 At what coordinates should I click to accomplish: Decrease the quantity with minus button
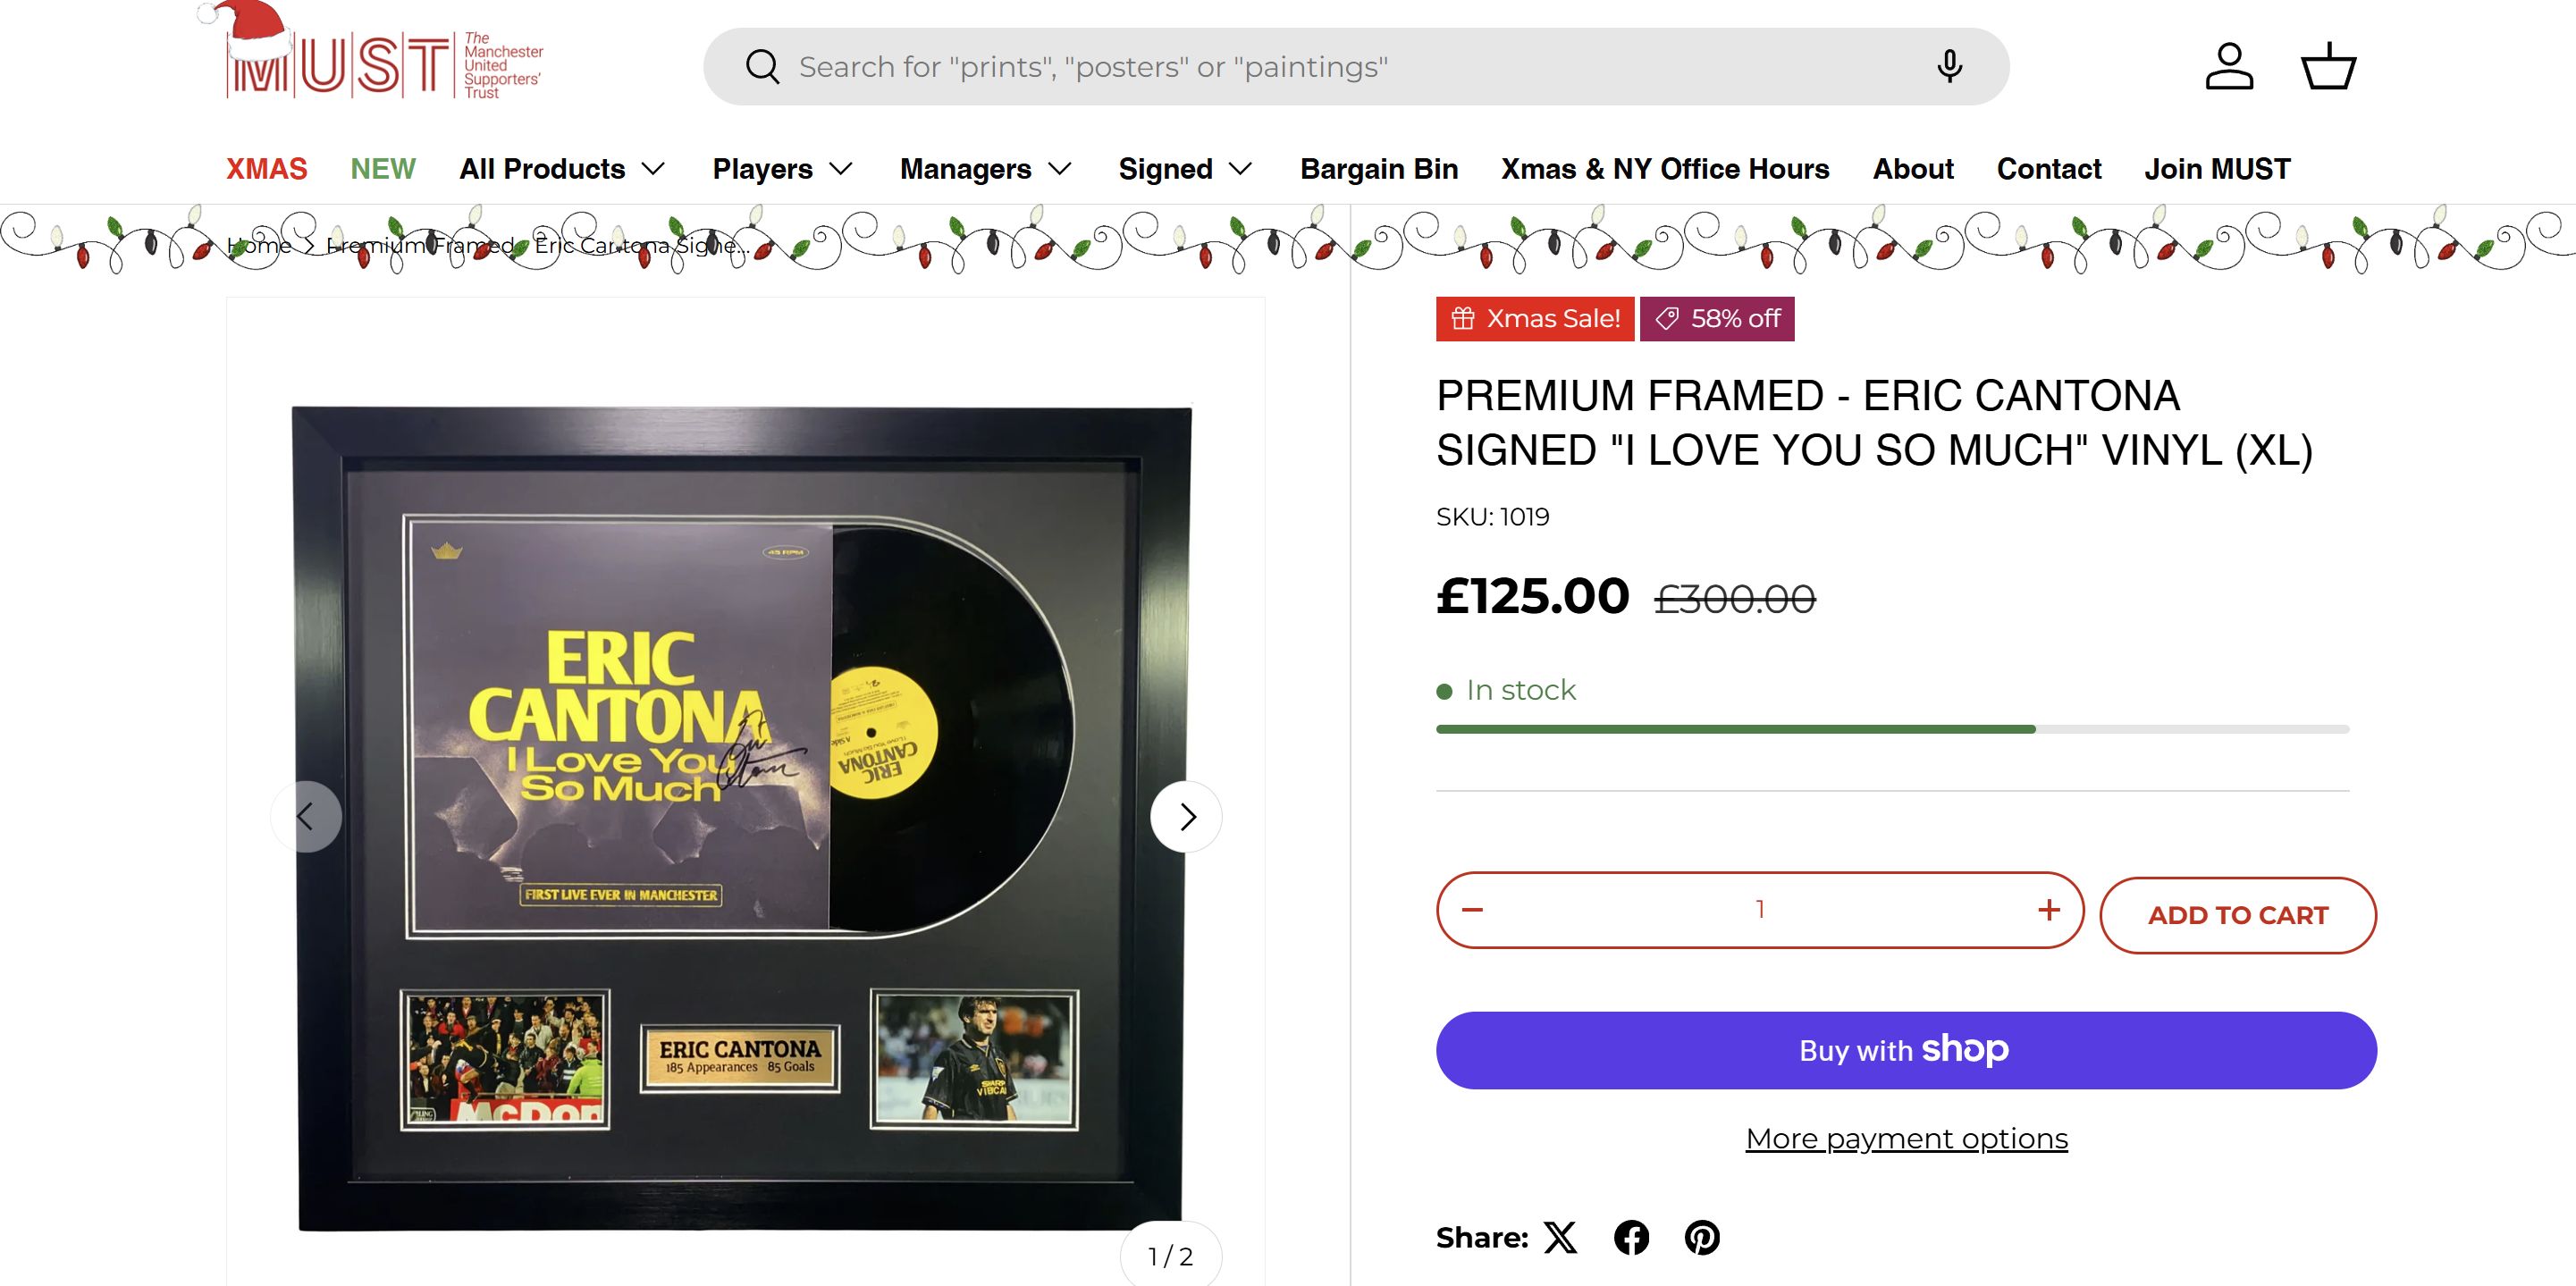(1472, 910)
